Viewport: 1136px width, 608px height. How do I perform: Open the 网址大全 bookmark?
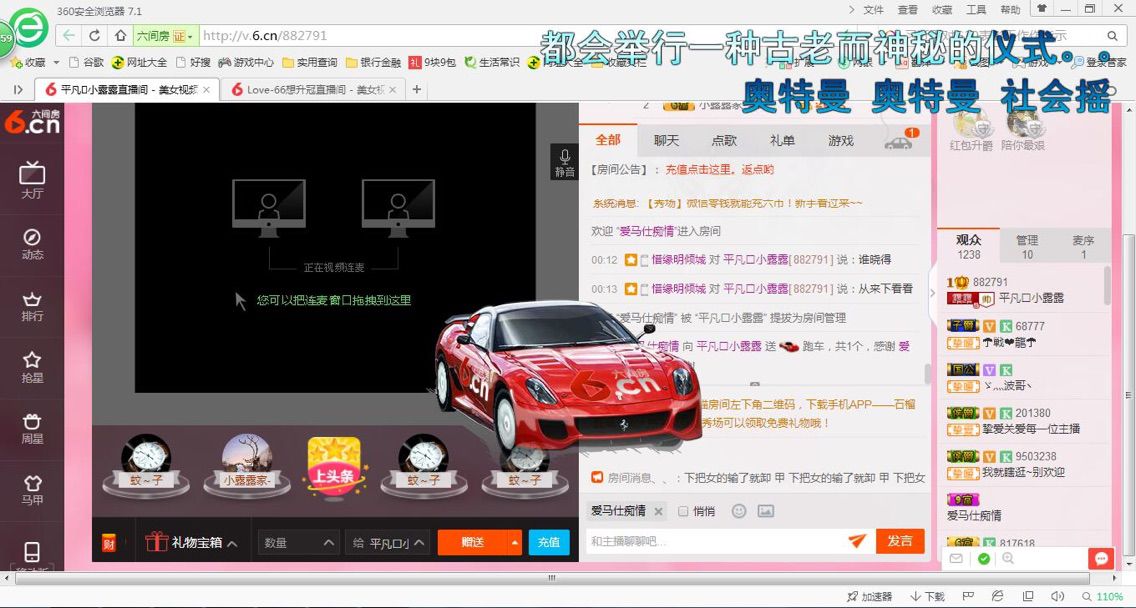139,62
